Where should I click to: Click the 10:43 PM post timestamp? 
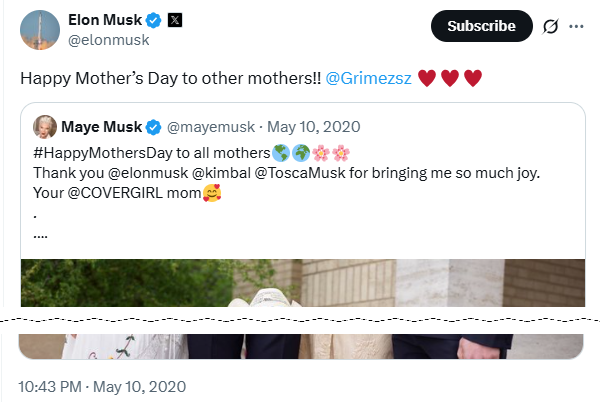point(101,386)
